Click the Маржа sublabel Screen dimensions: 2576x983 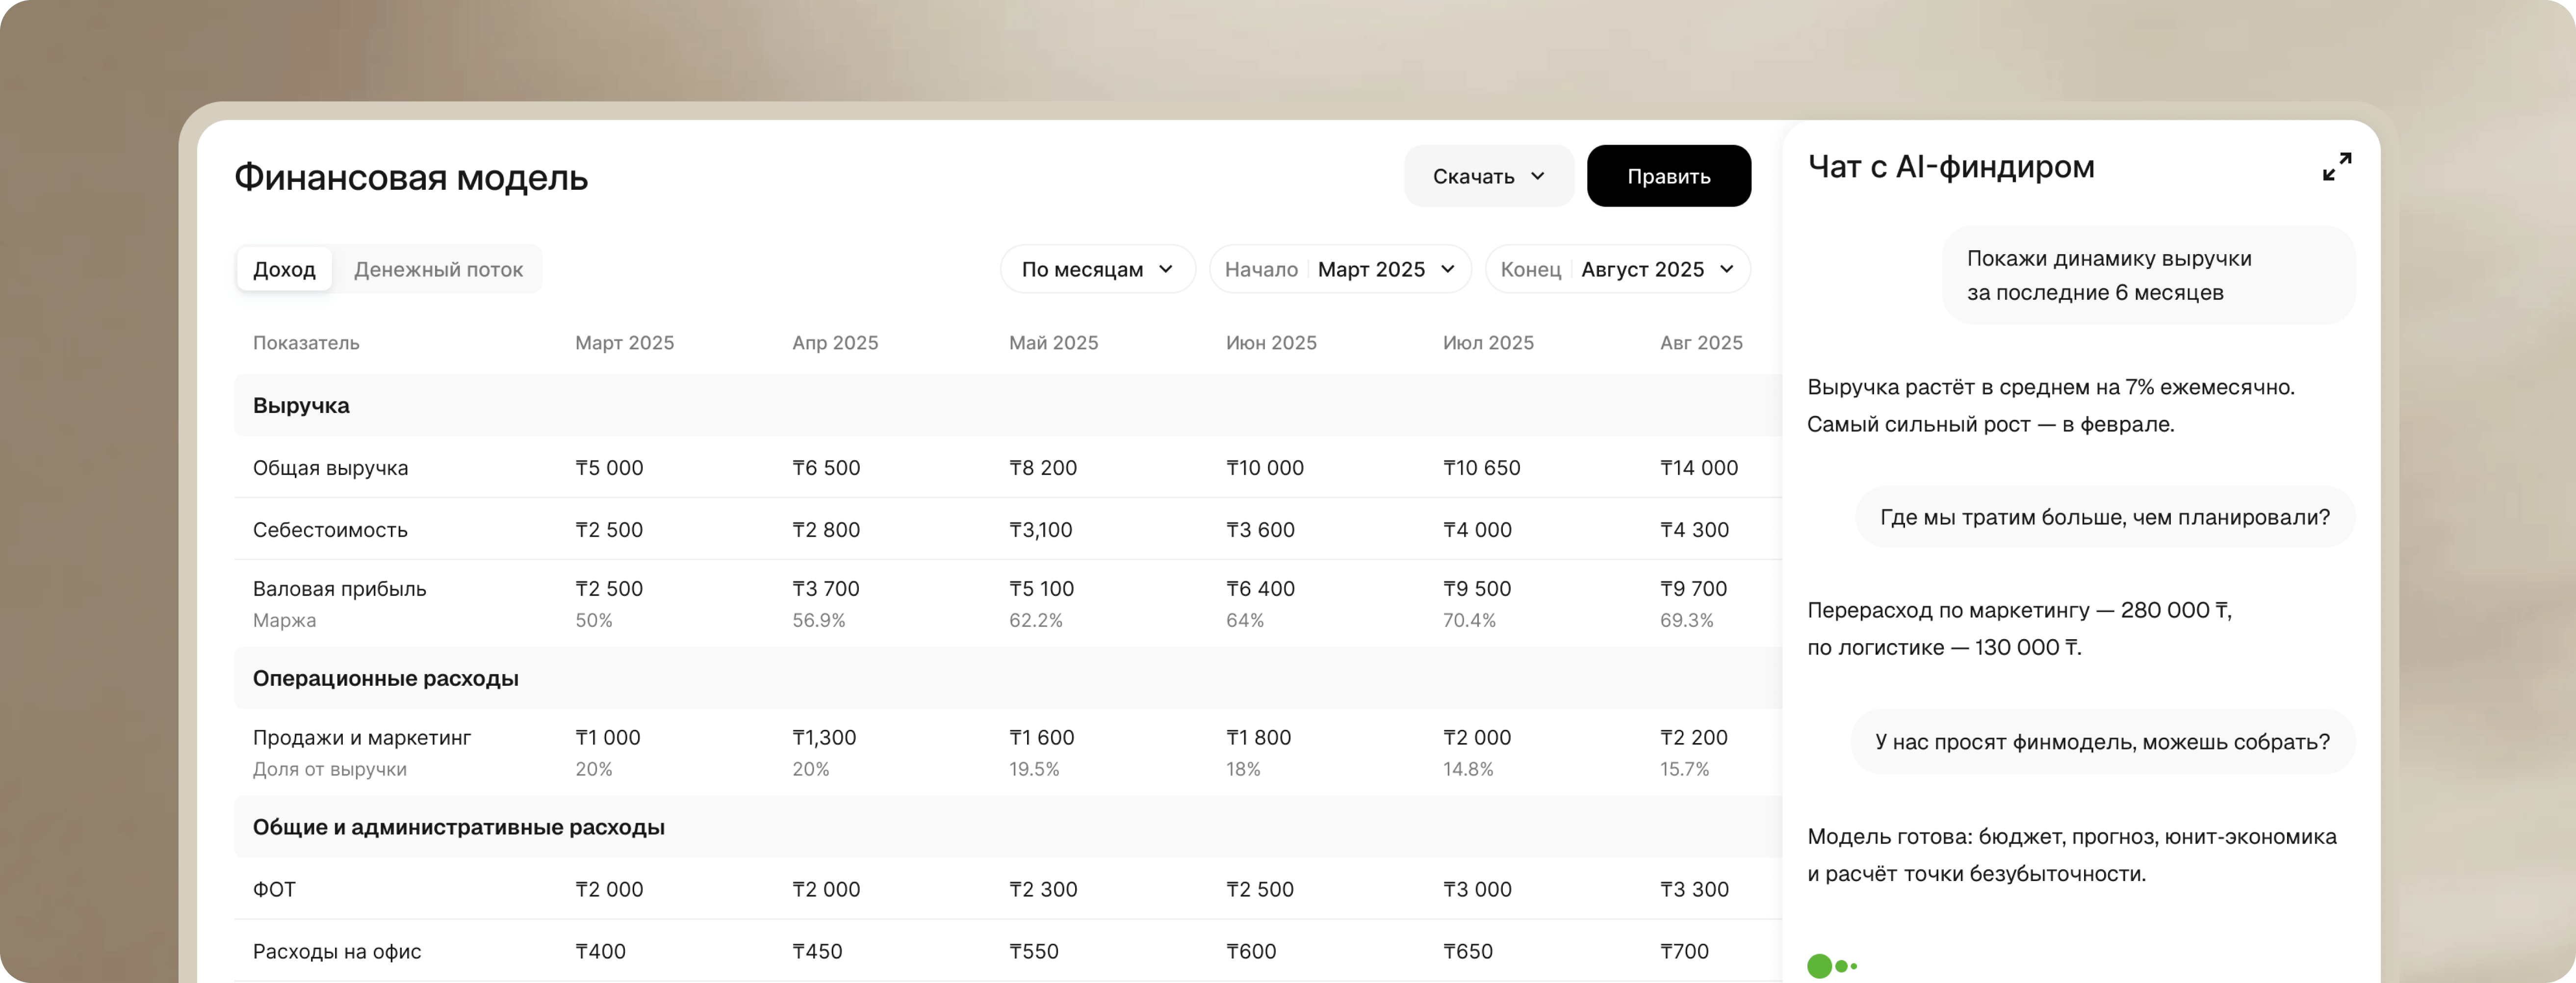(x=284, y=620)
